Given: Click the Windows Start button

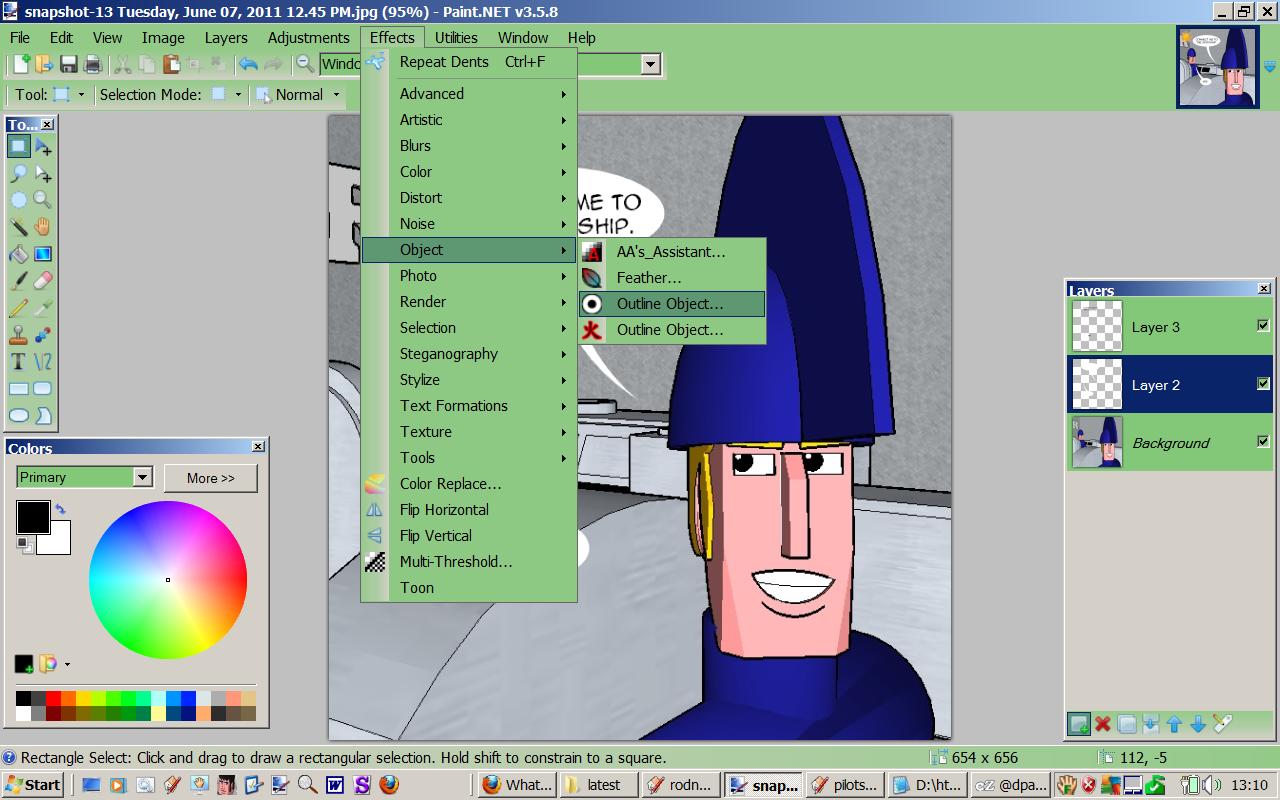Looking at the screenshot, I should (x=33, y=785).
